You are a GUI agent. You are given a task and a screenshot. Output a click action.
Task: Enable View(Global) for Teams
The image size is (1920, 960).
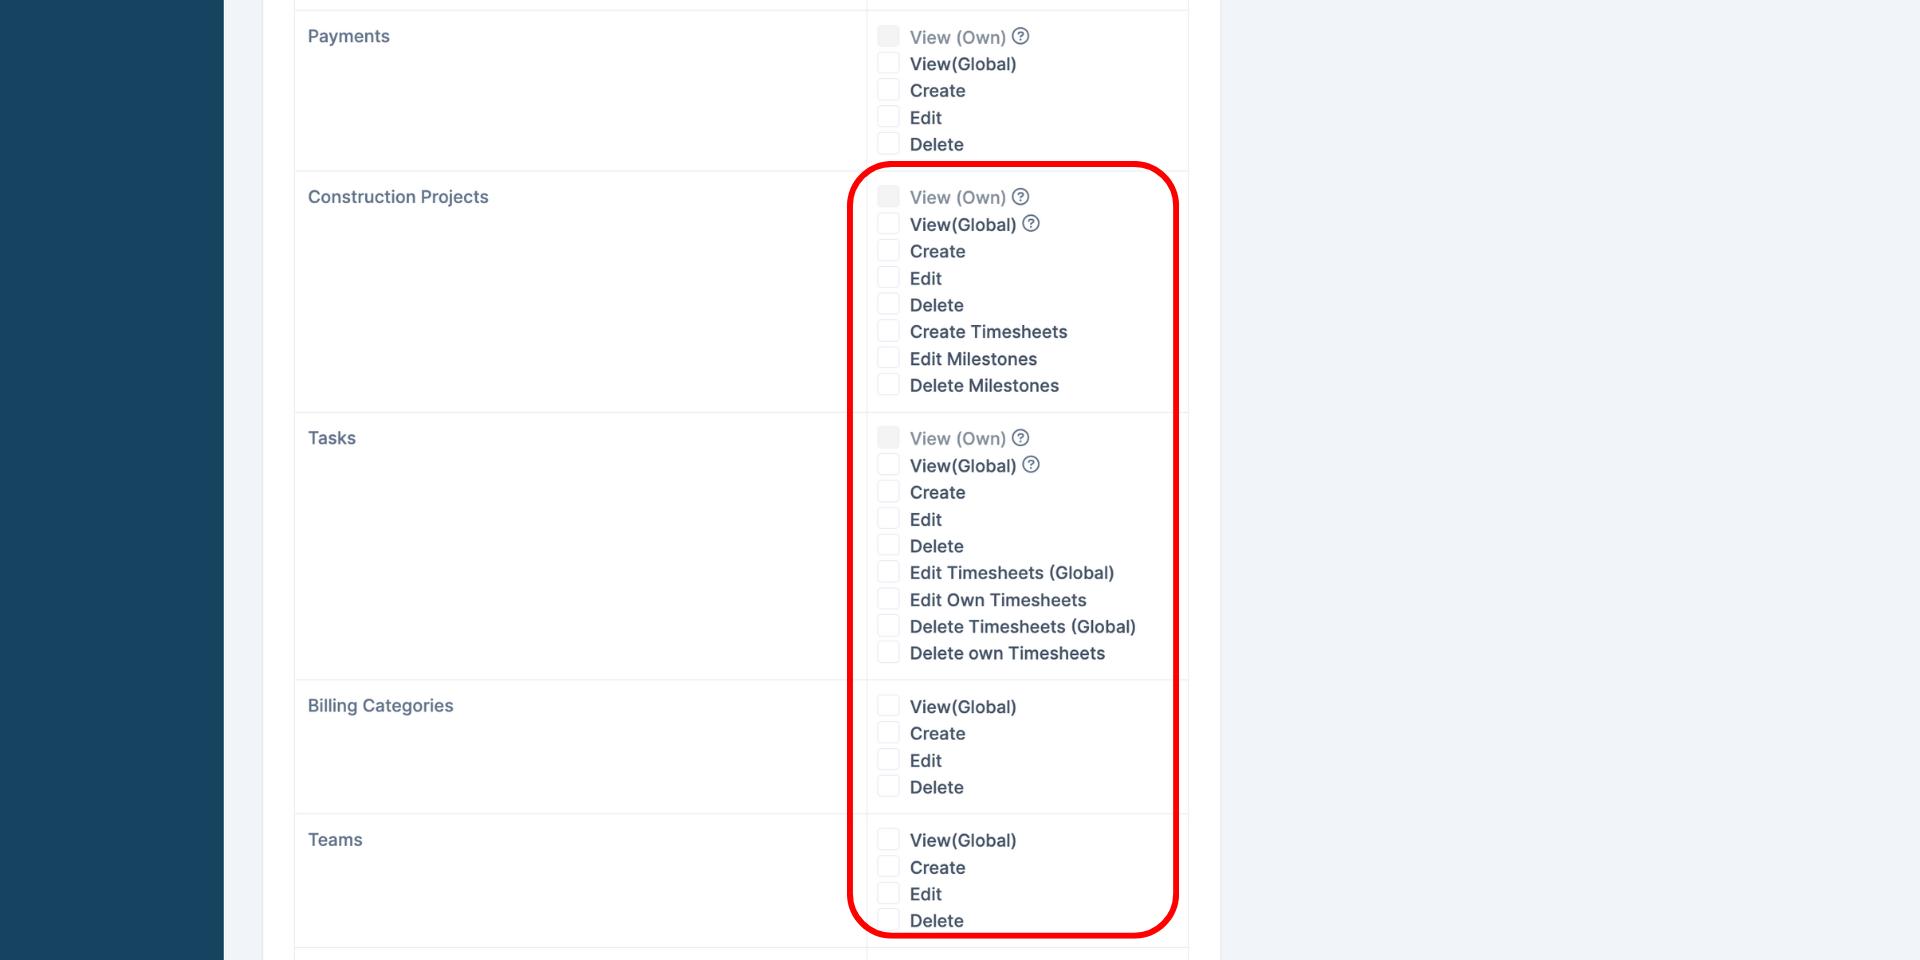[888, 840]
